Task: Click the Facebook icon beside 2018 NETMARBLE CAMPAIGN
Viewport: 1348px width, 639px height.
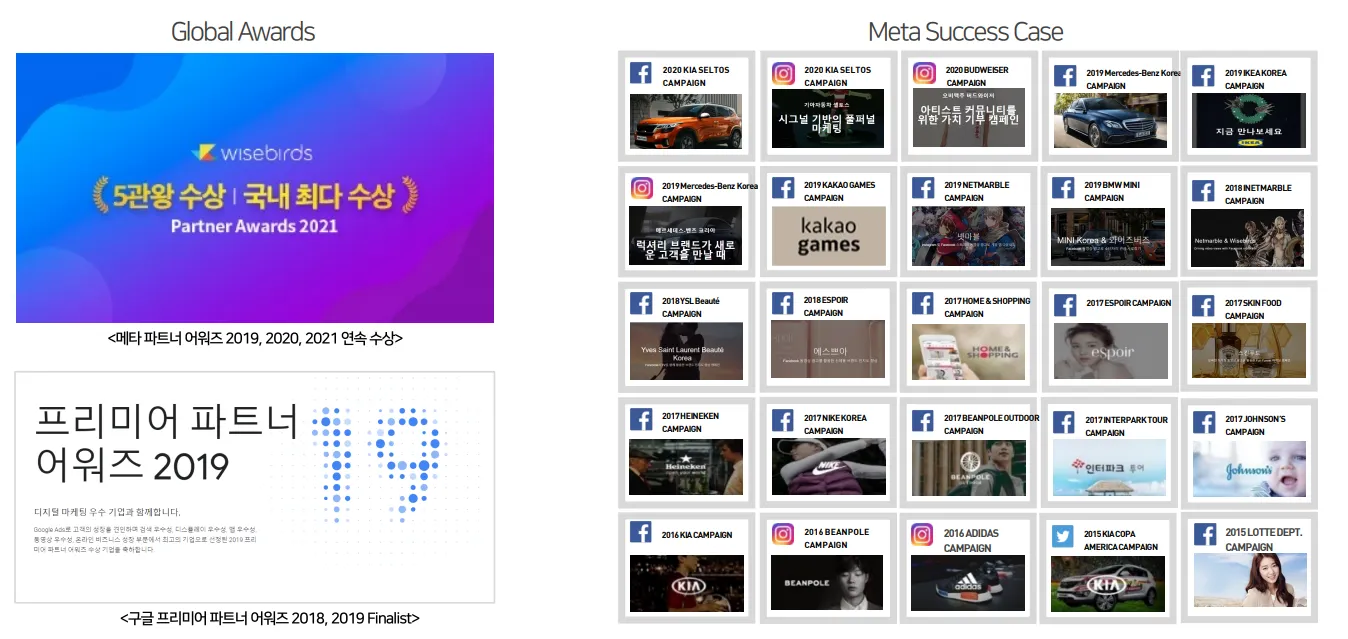Action: pos(1204,190)
